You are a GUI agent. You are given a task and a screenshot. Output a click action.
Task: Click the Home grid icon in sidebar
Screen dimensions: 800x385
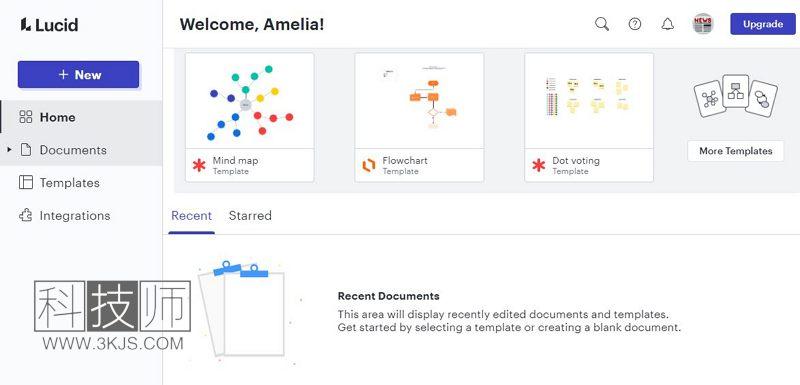tap(26, 117)
